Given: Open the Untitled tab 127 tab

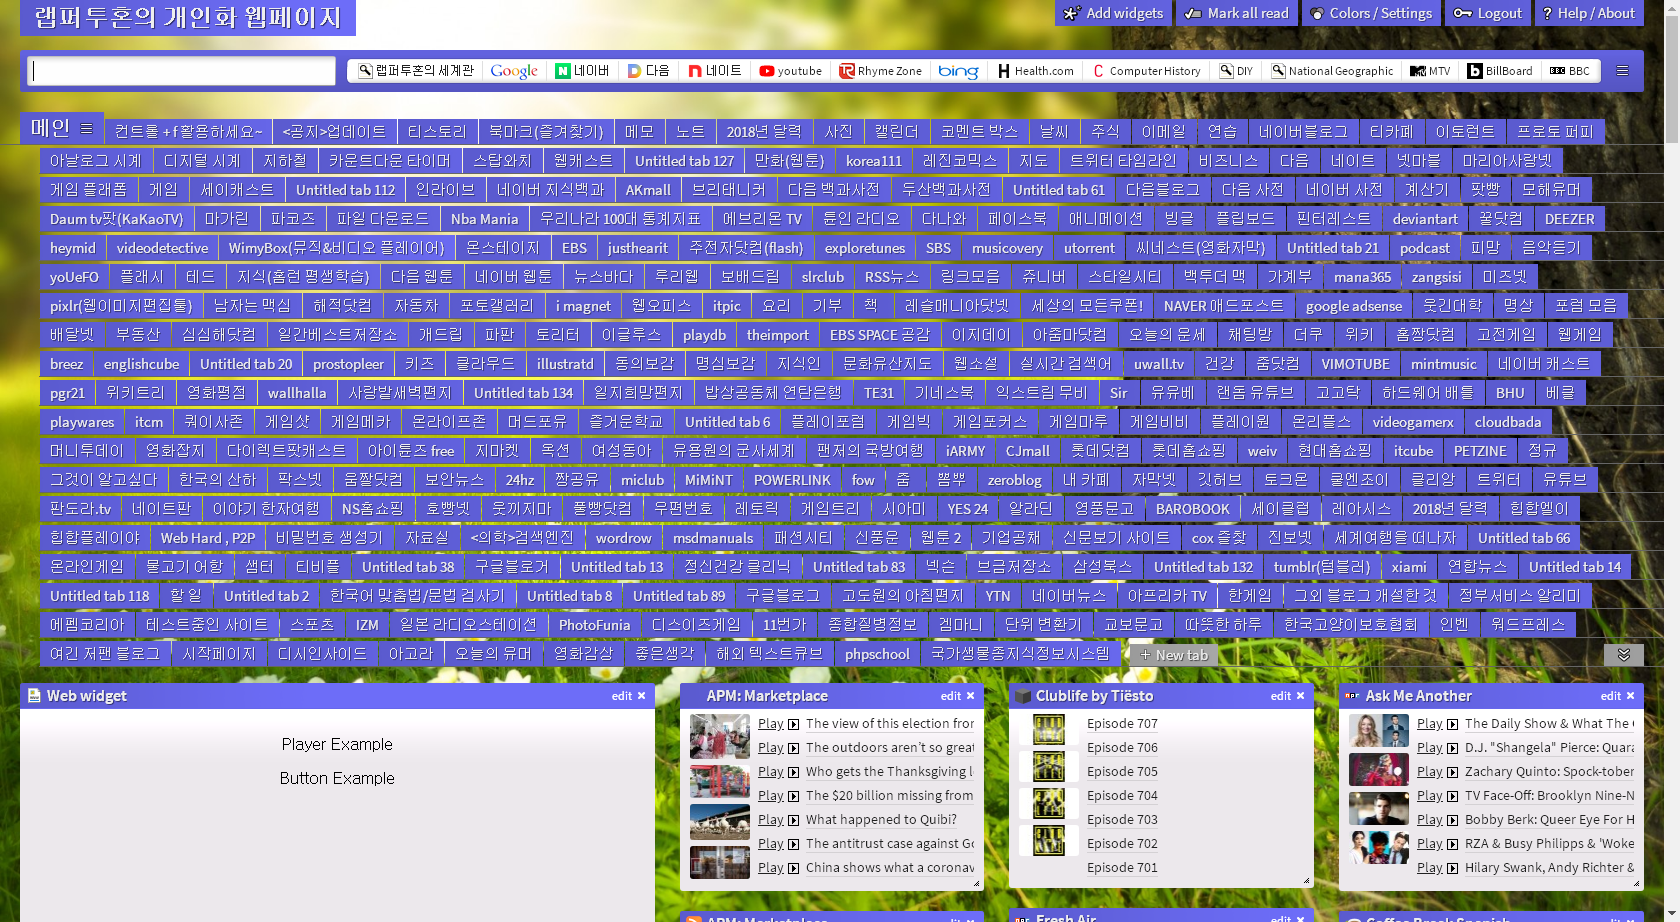Looking at the screenshot, I should tap(684, 161).
